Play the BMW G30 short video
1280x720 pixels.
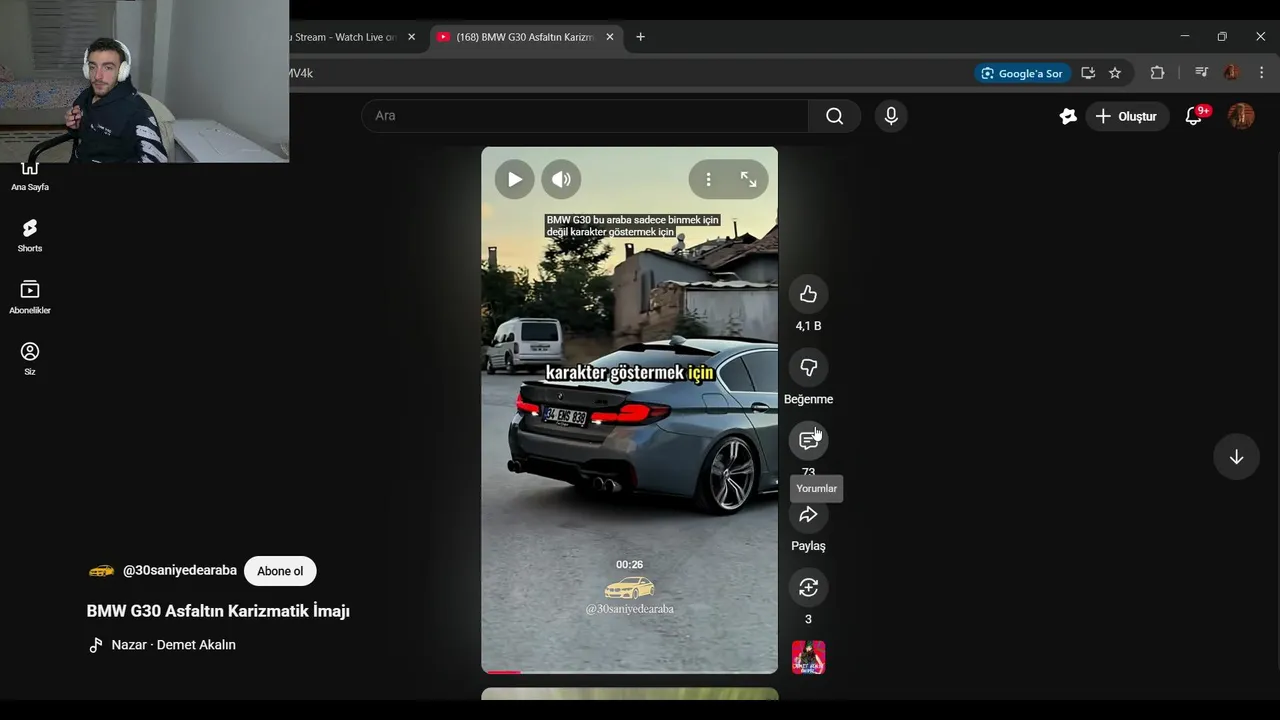514,179
